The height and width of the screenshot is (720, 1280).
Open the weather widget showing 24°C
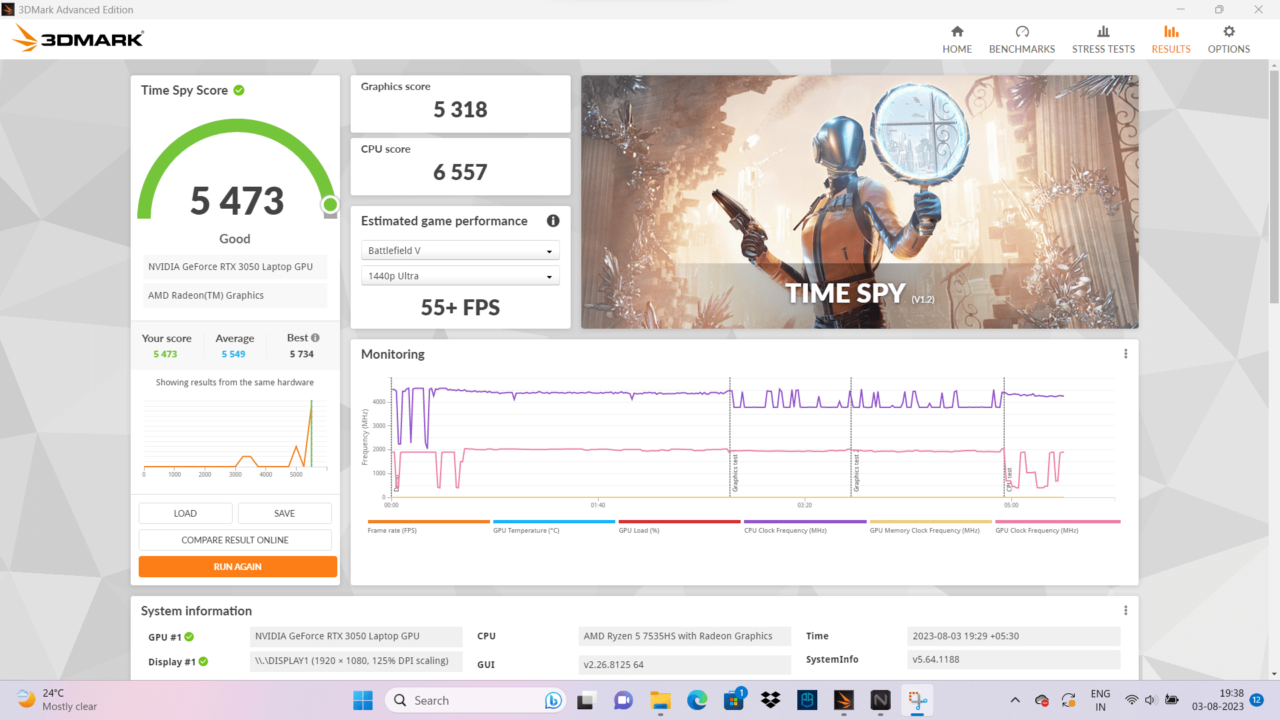coord(57,700)
